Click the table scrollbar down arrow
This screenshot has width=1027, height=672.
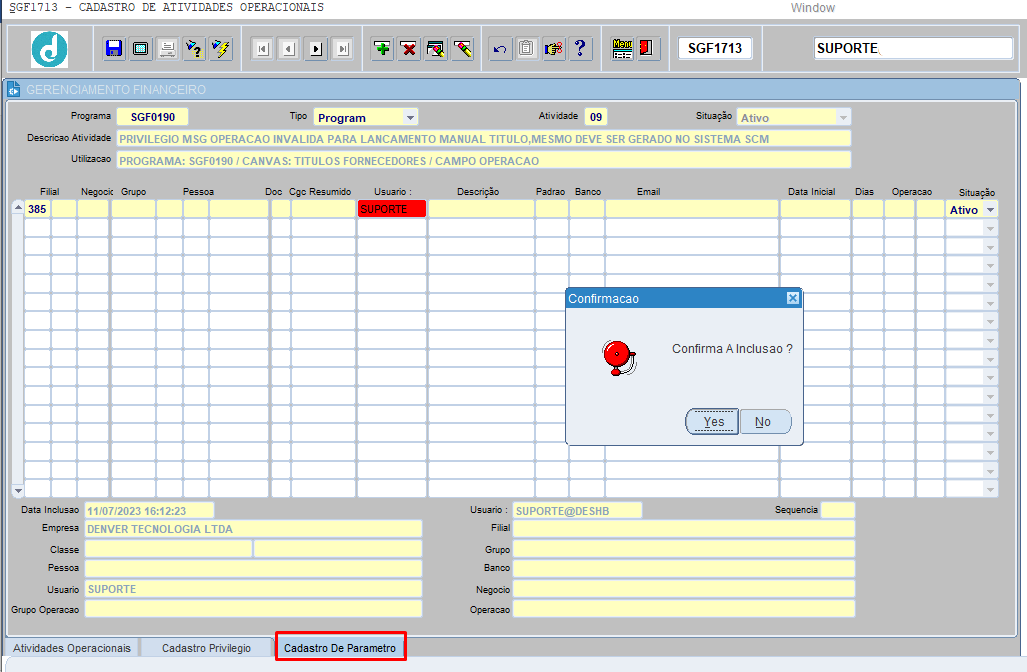18,491
